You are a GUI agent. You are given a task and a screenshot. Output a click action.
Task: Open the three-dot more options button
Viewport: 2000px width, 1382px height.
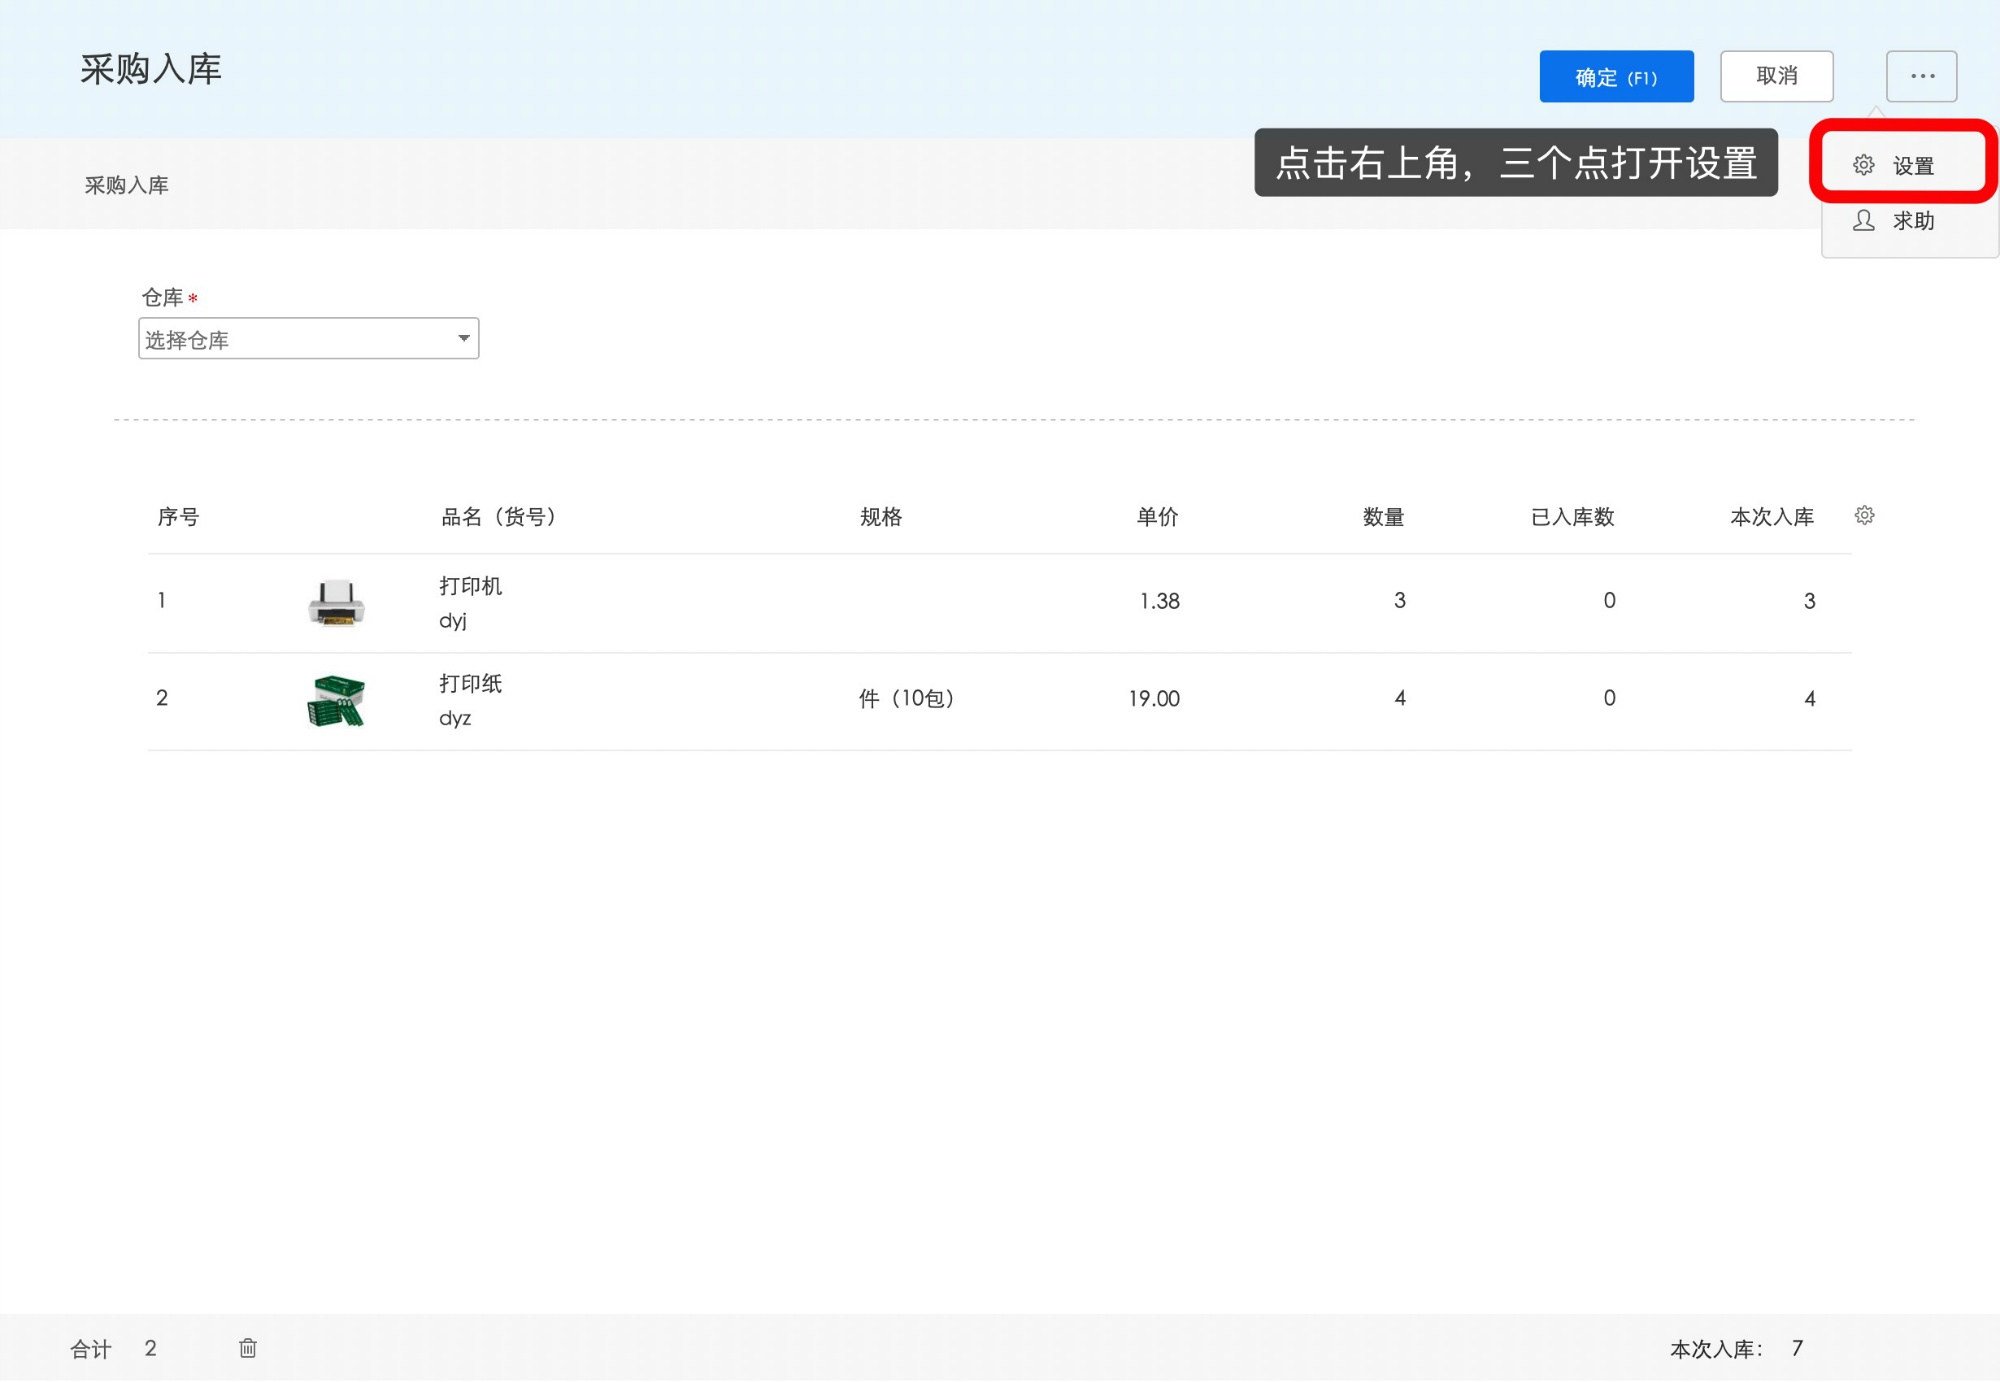click(x=1921, y=76)
